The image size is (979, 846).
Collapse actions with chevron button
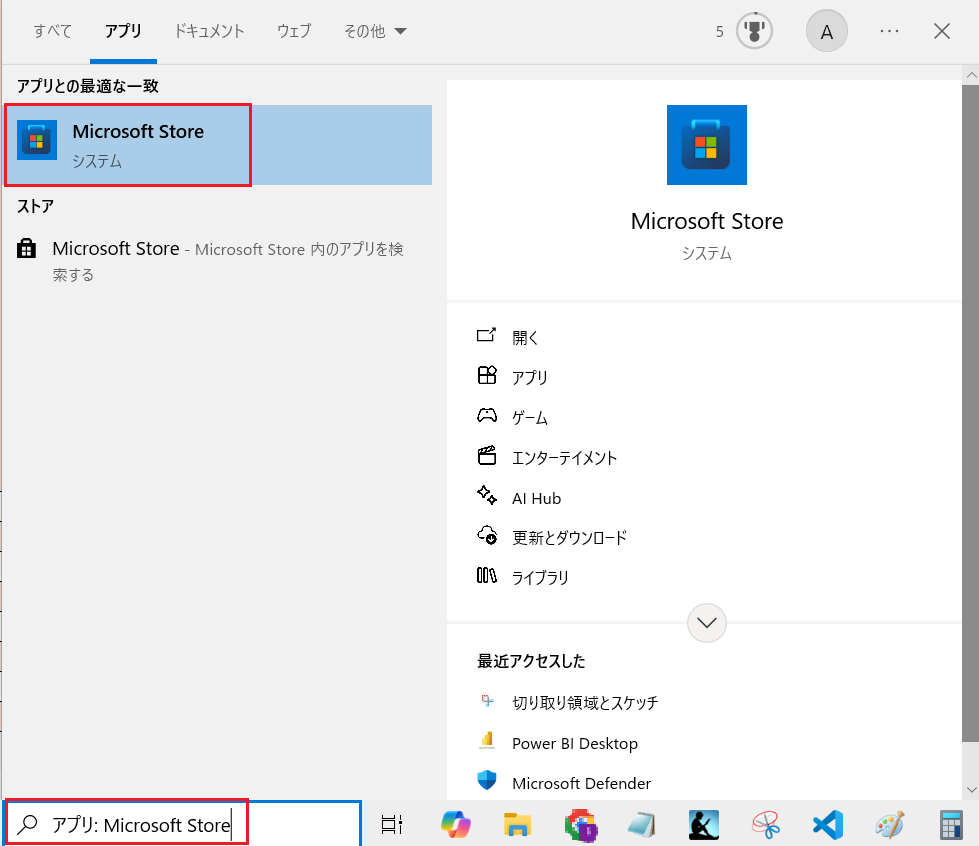pyautogui.click(x=707, y=622)
